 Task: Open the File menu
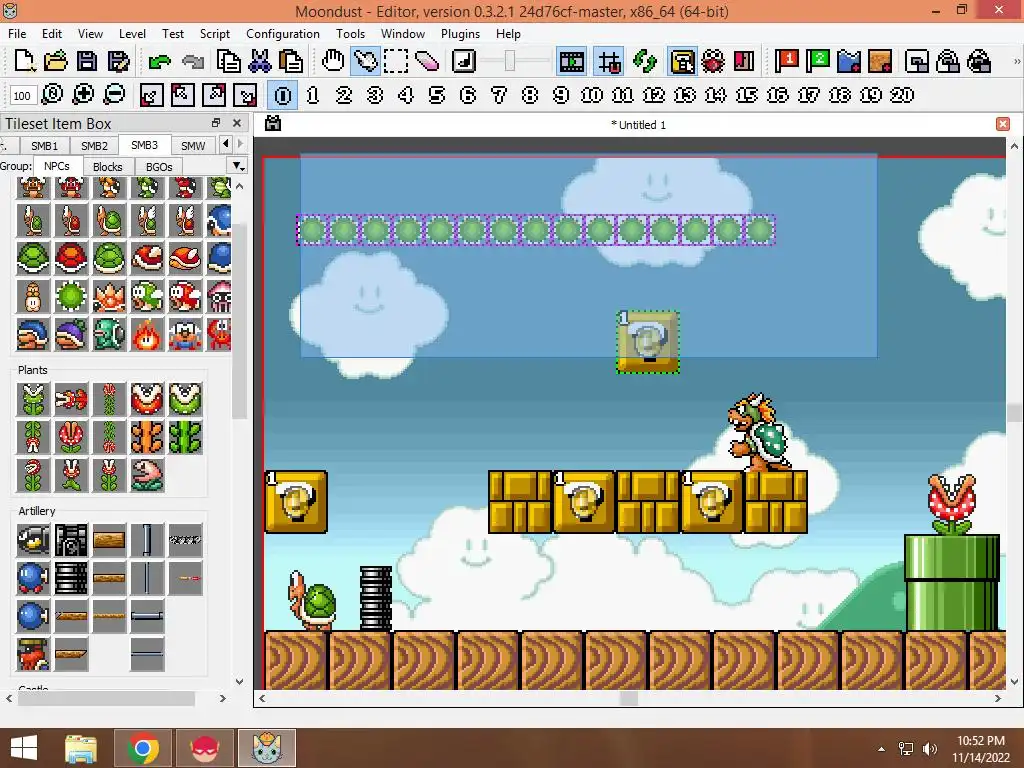(x=17, y=33)
